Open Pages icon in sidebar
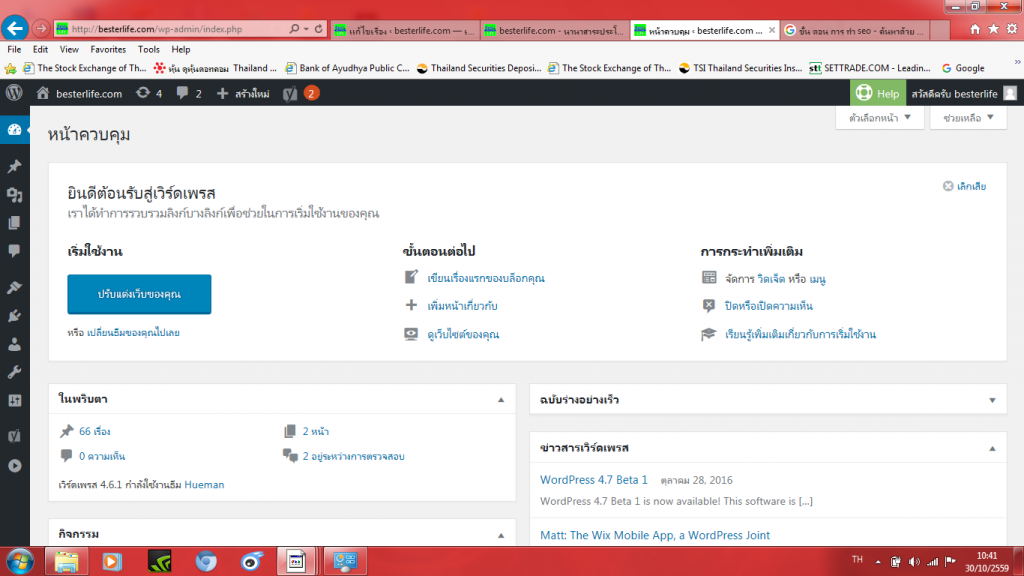The height and width of the screenshot is (576, 1024). [14, 223]
